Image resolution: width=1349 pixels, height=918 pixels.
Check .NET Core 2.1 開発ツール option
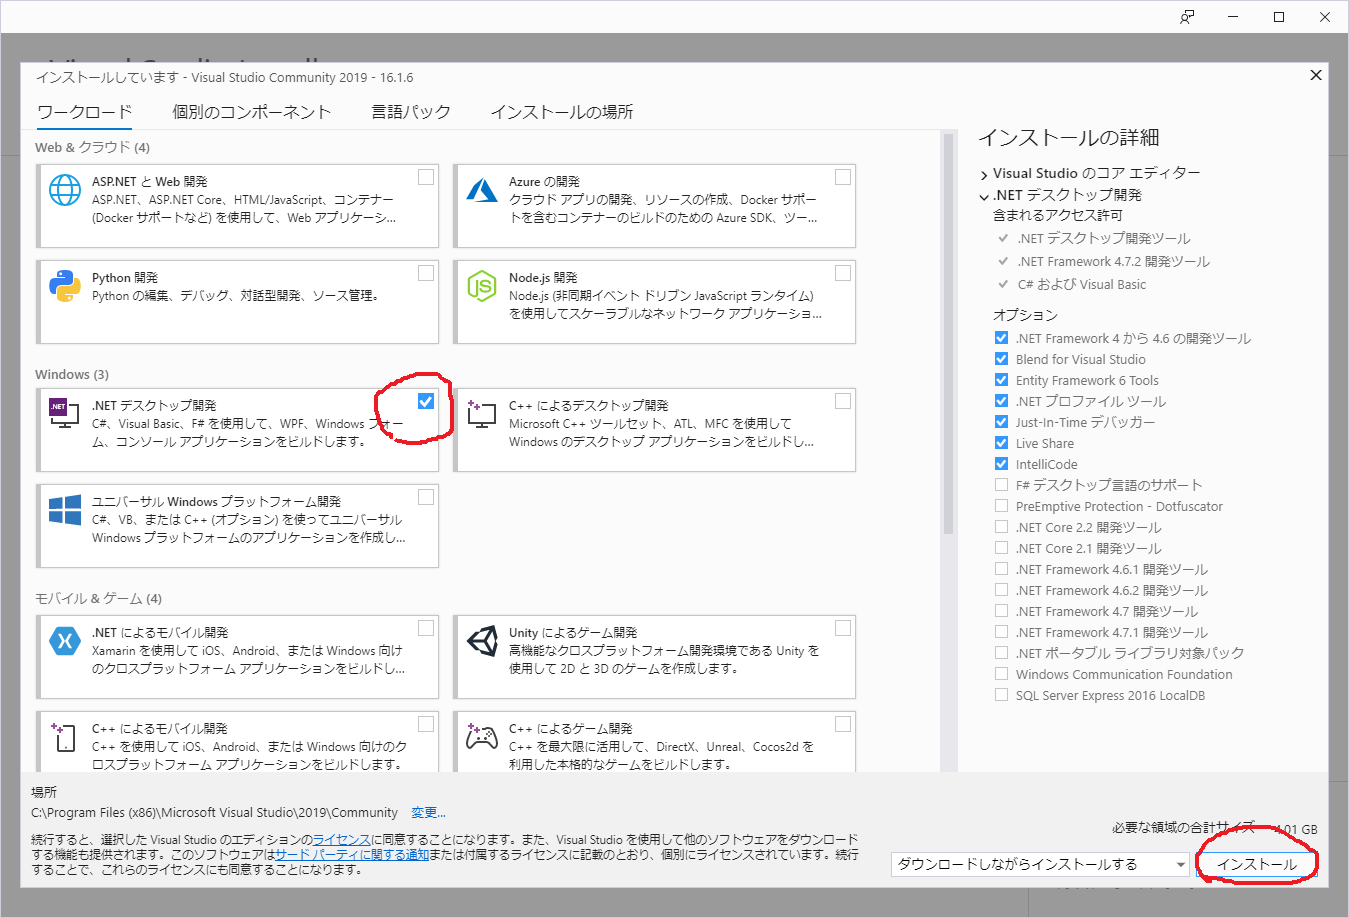click(x=1001, y=548)
